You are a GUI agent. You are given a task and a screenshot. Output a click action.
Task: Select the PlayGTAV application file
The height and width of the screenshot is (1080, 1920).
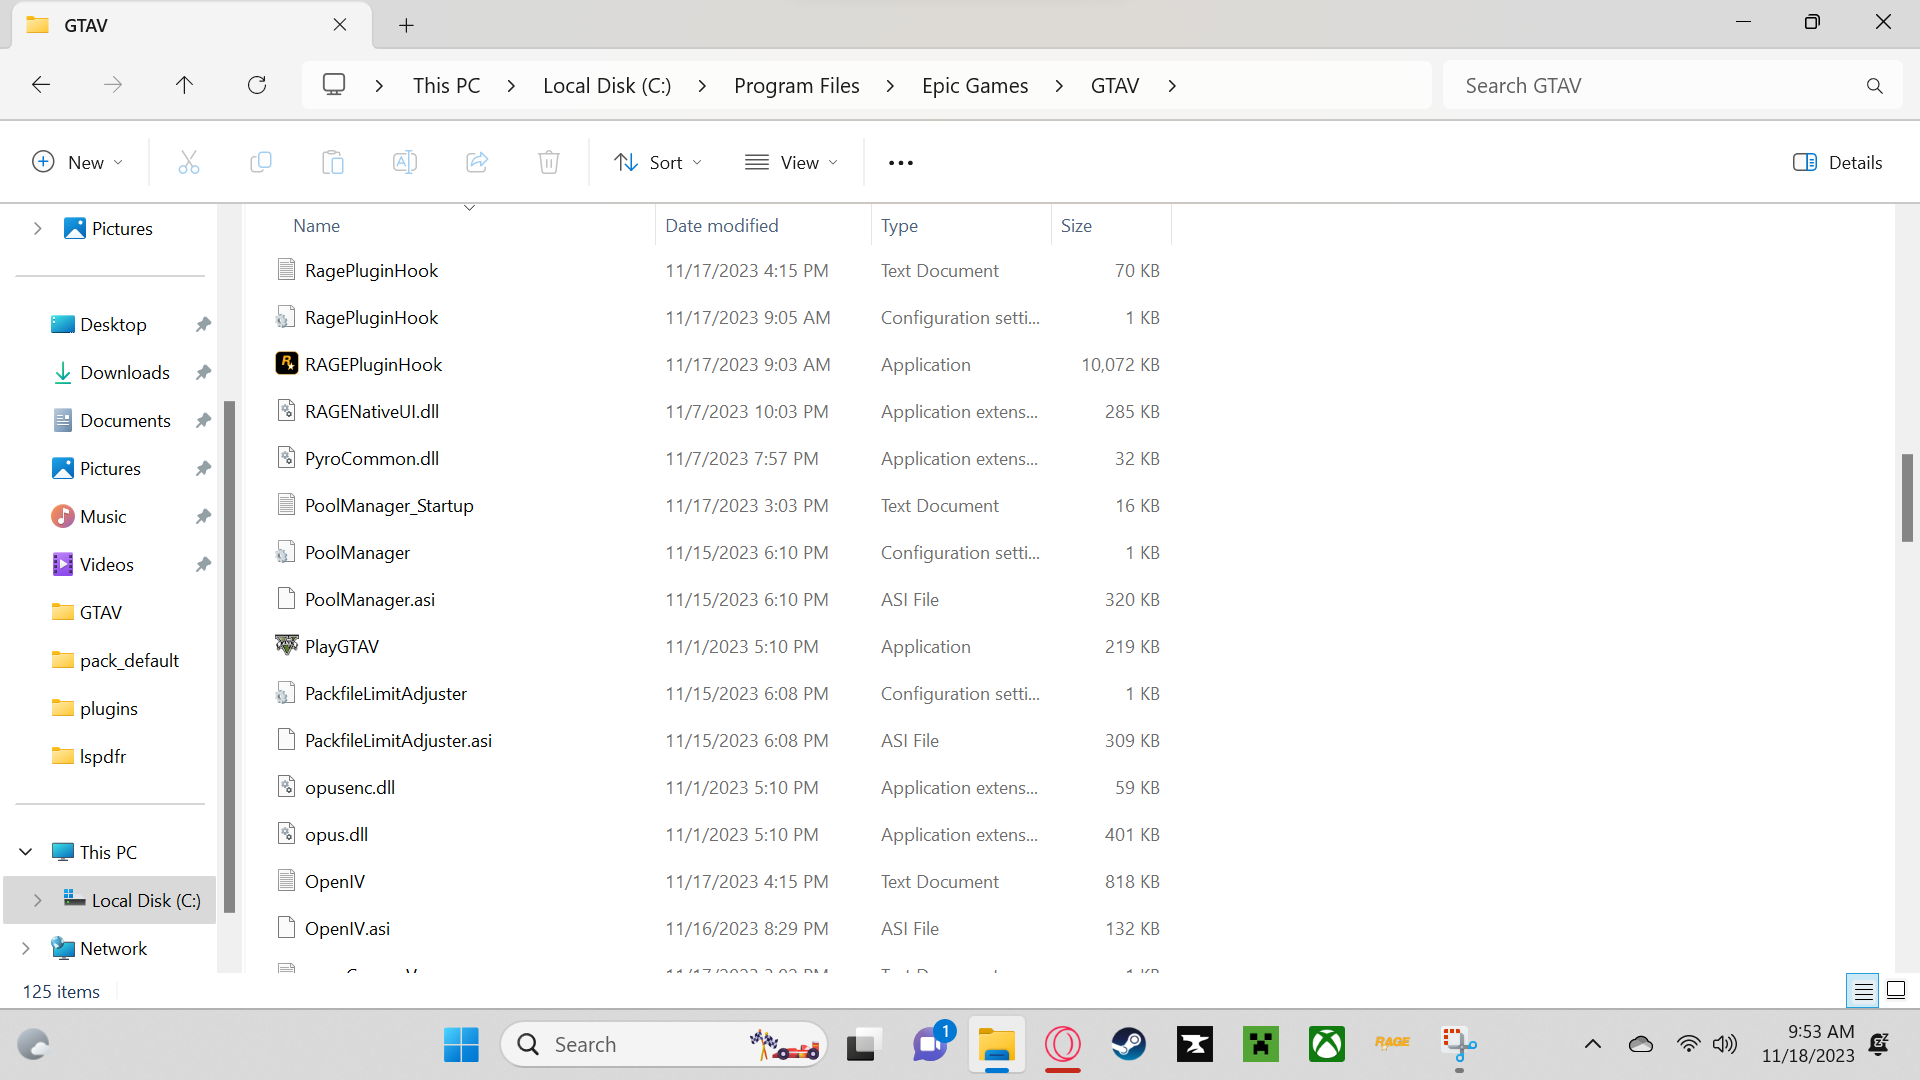coord(342,647)
